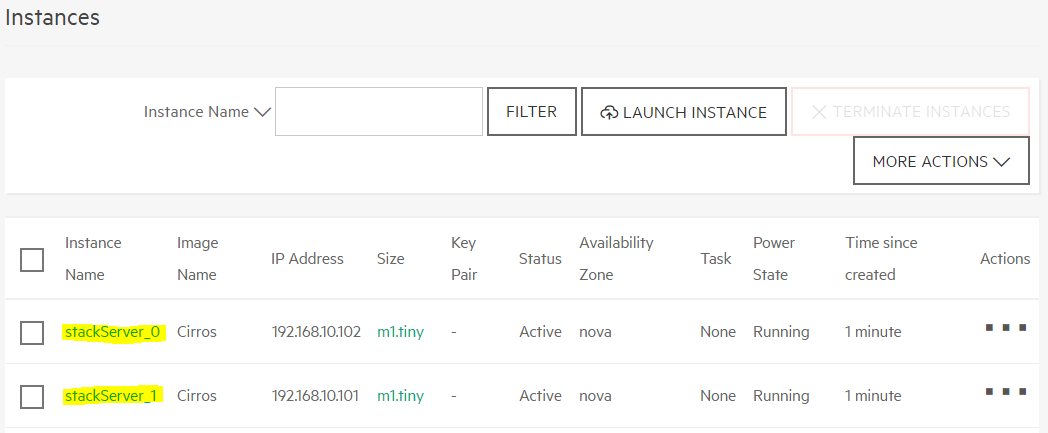Click the Launch Instance button

coord(684,112)
